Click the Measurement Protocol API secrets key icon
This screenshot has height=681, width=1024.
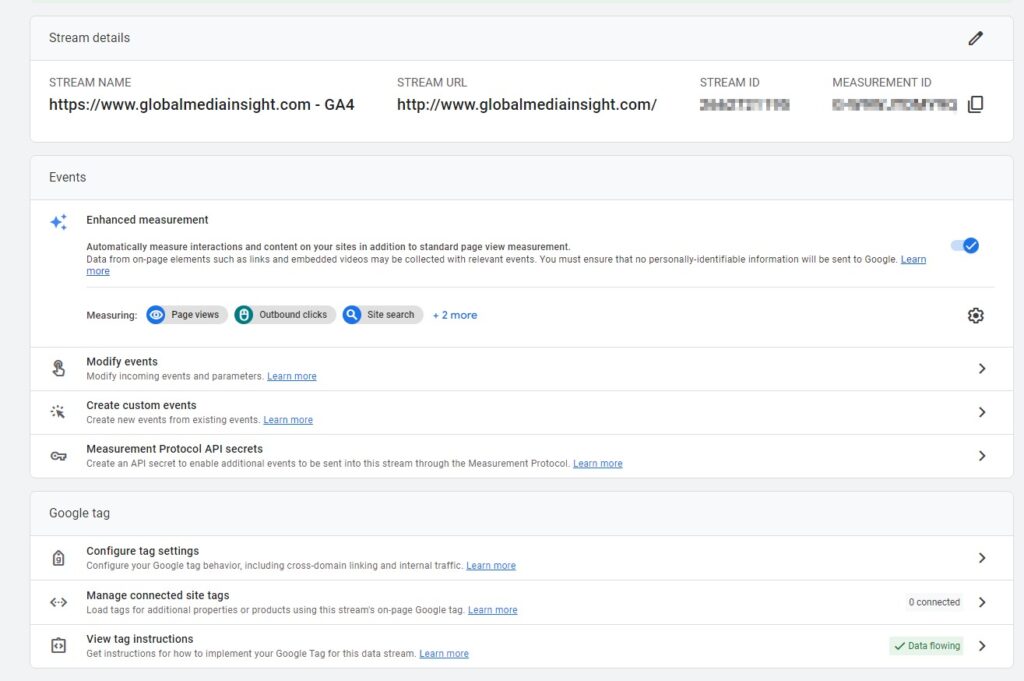click(x=59, y=455)
